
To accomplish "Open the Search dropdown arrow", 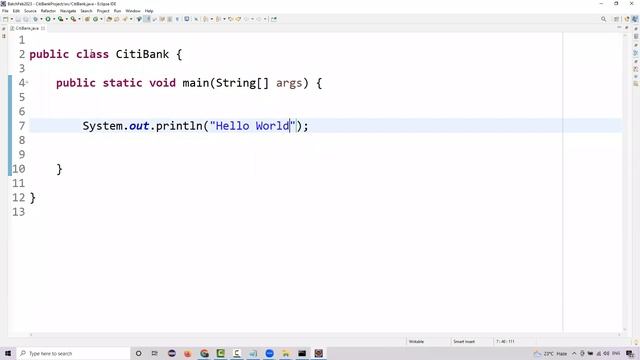I will (131, 19).
